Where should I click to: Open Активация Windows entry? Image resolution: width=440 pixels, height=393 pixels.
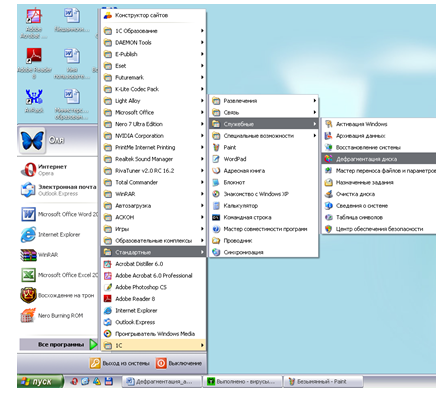tap(379, 124)
